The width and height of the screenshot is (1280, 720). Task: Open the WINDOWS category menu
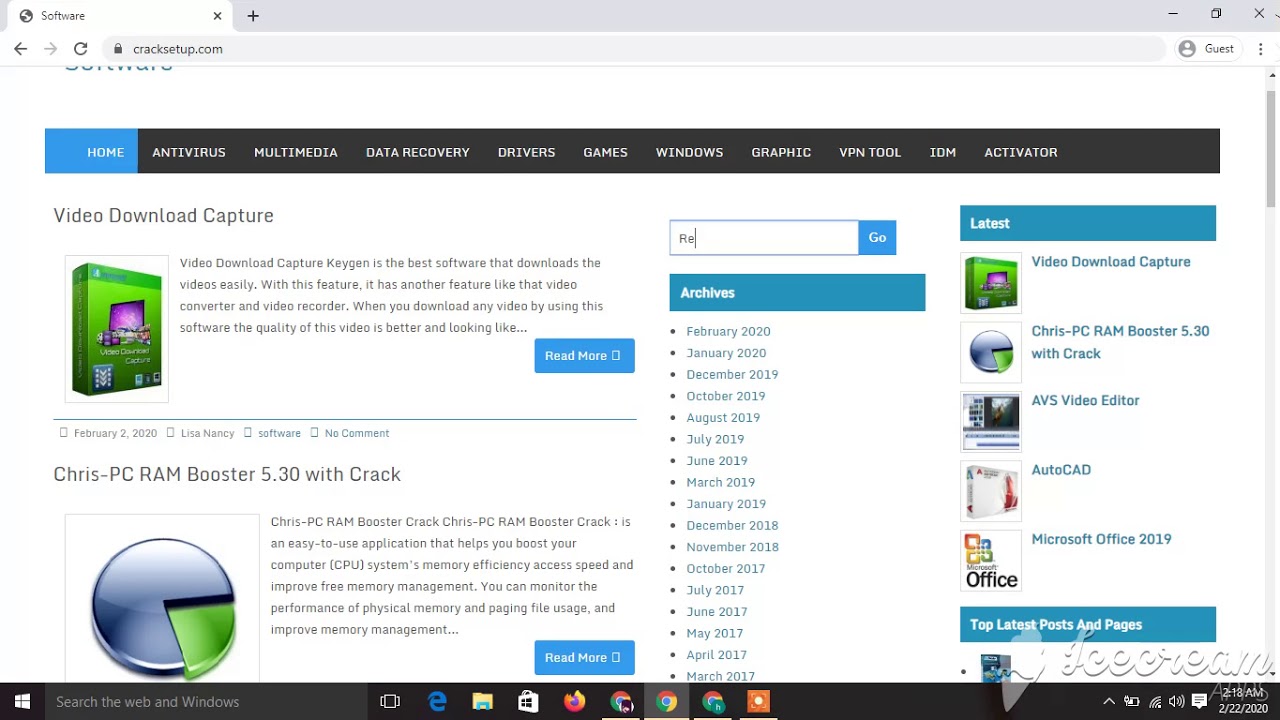point(690,152)
